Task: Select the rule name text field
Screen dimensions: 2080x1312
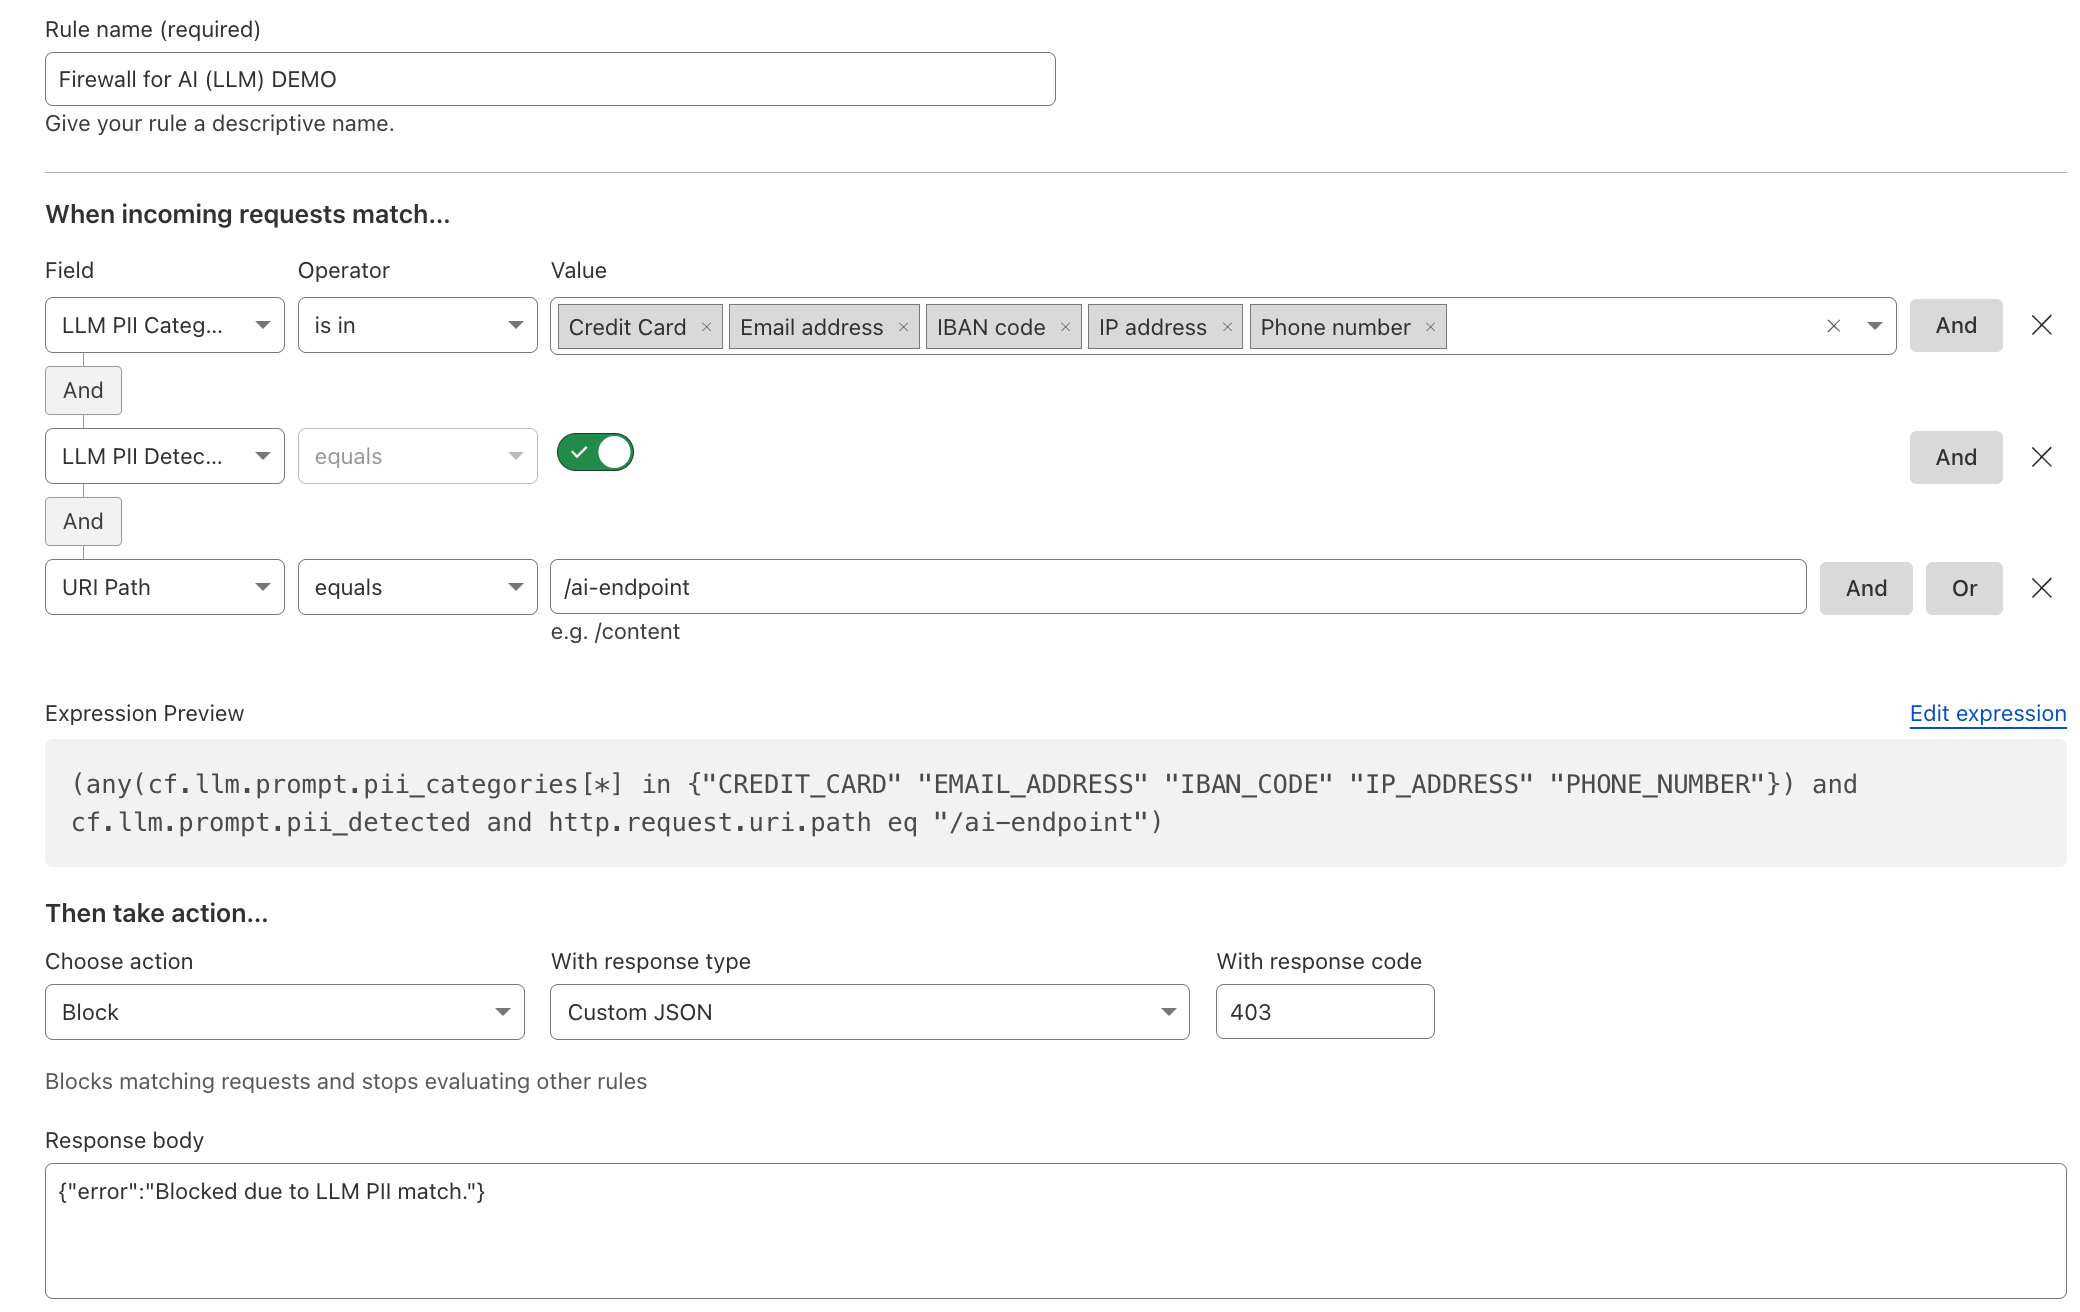Action: pos(549,78)
